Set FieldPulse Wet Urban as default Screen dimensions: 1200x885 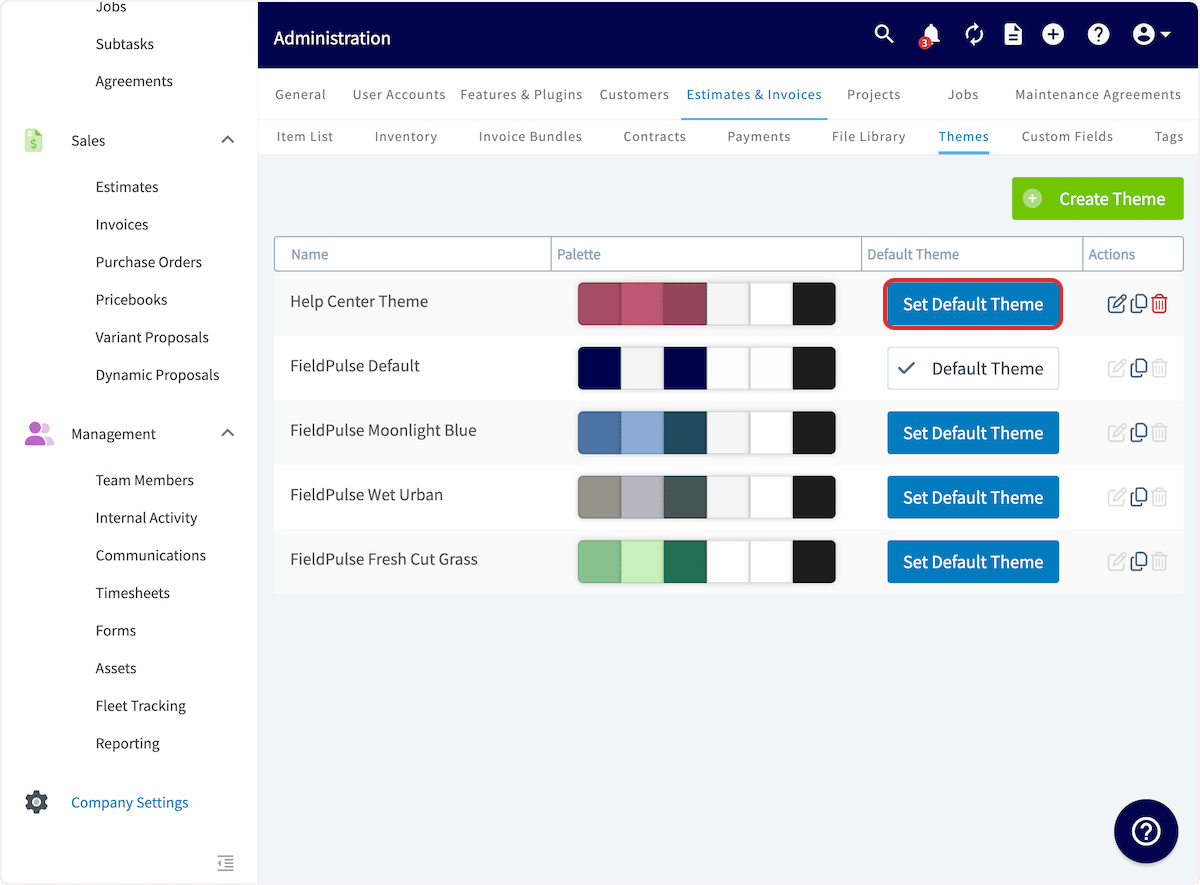(x=973, y=497)
